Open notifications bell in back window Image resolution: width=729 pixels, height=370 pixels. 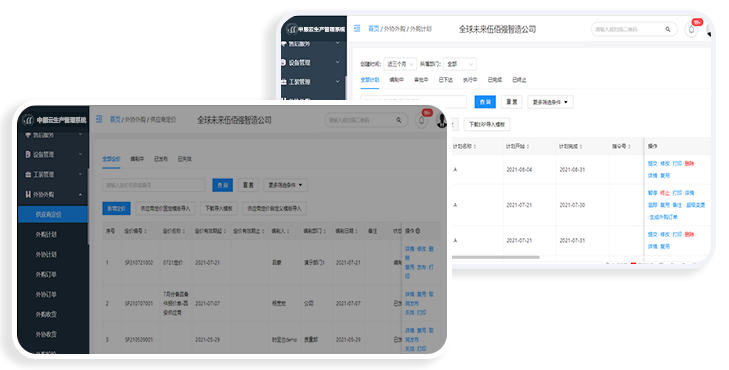tap(691, 29)
